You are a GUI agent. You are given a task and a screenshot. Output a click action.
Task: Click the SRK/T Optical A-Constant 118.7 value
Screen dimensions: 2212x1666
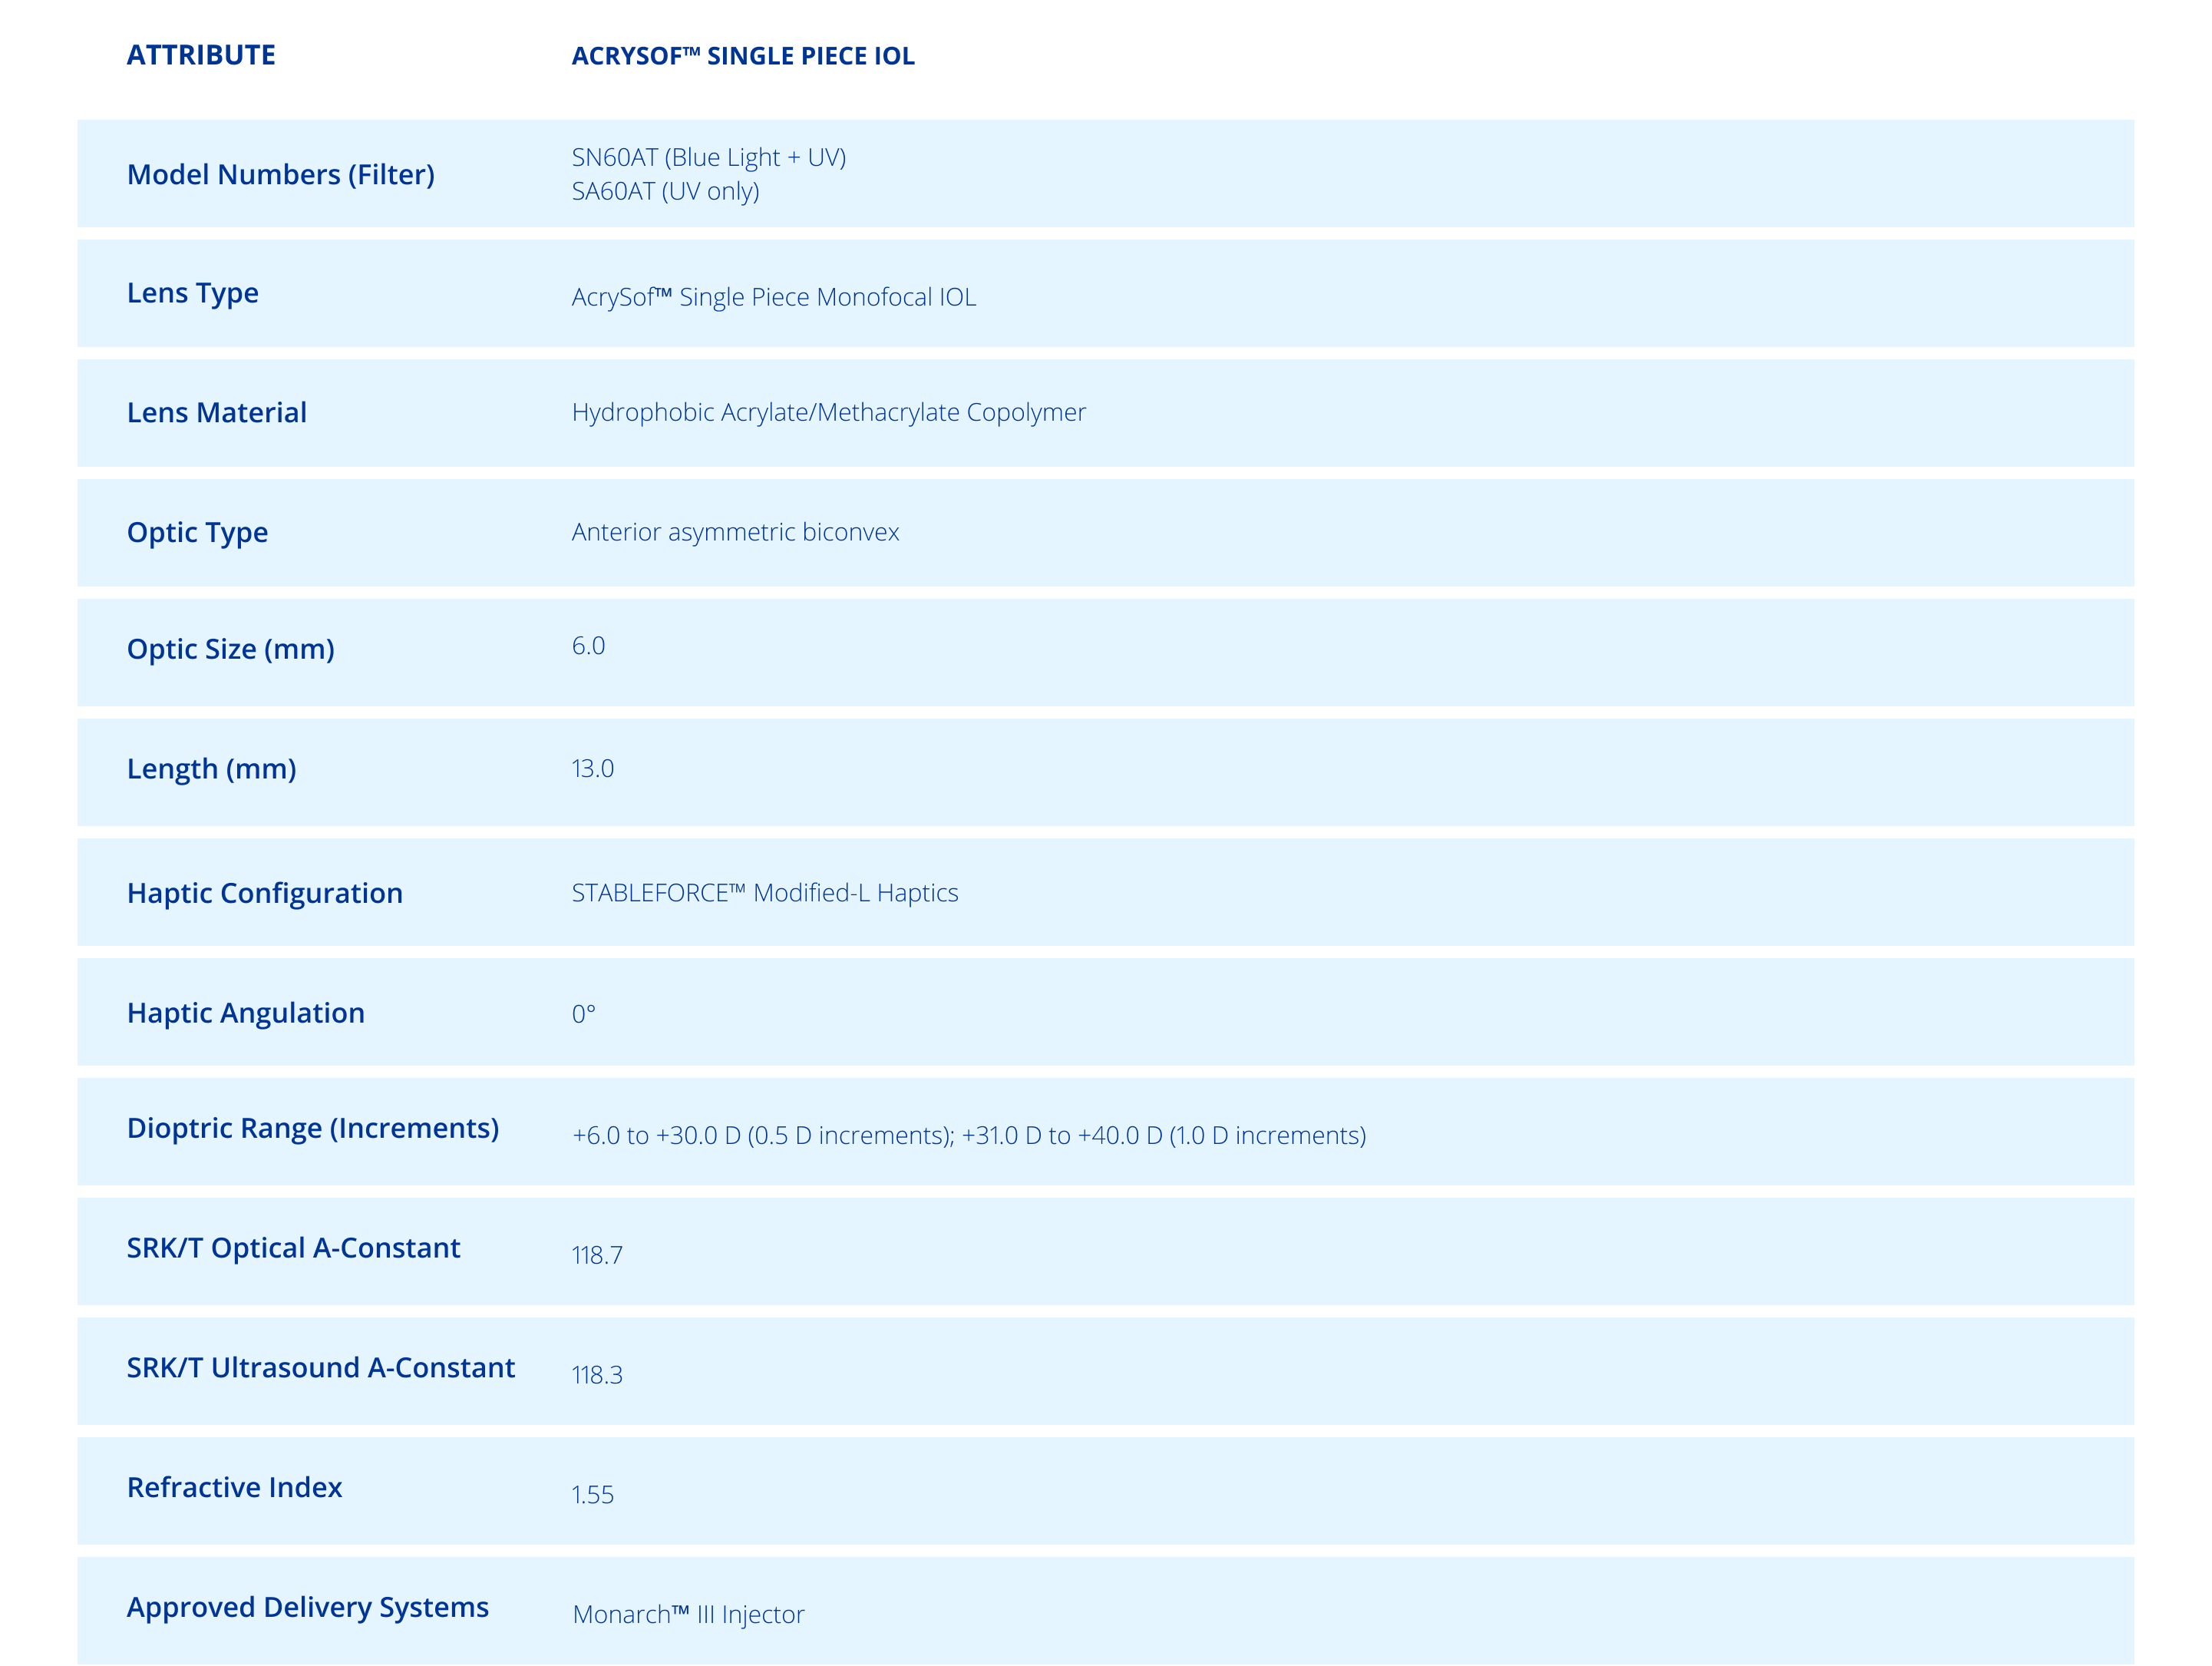596,1255
